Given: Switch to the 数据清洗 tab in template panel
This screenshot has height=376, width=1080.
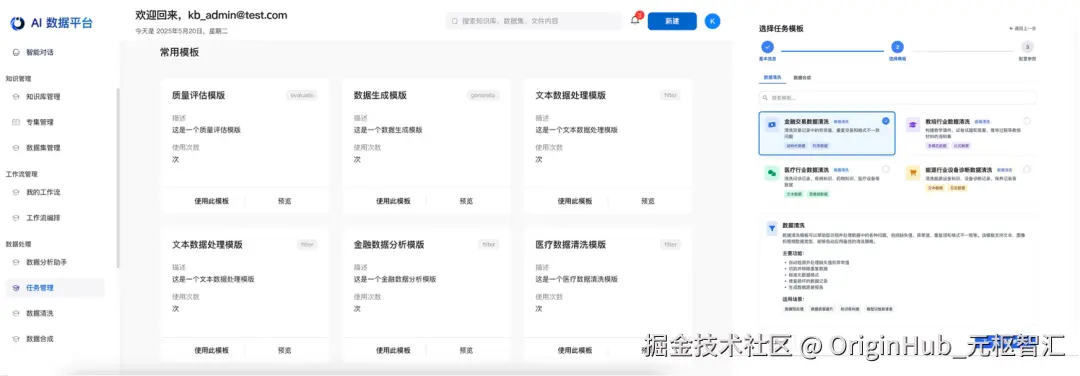Looking at the screenshot, I should (771, 79).
